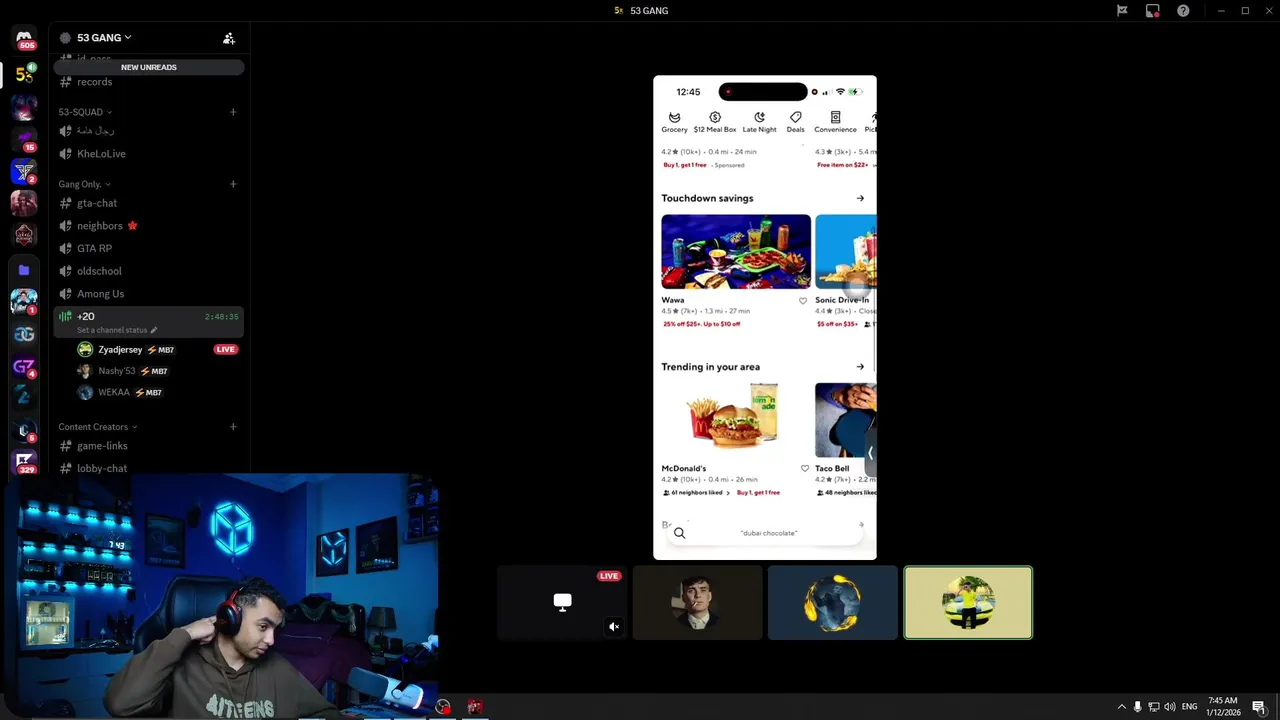The height and width of the screenshot is (720, 1280).
Task: Click the ENG language indicator in taskbar
Action: pos(1189,707)
